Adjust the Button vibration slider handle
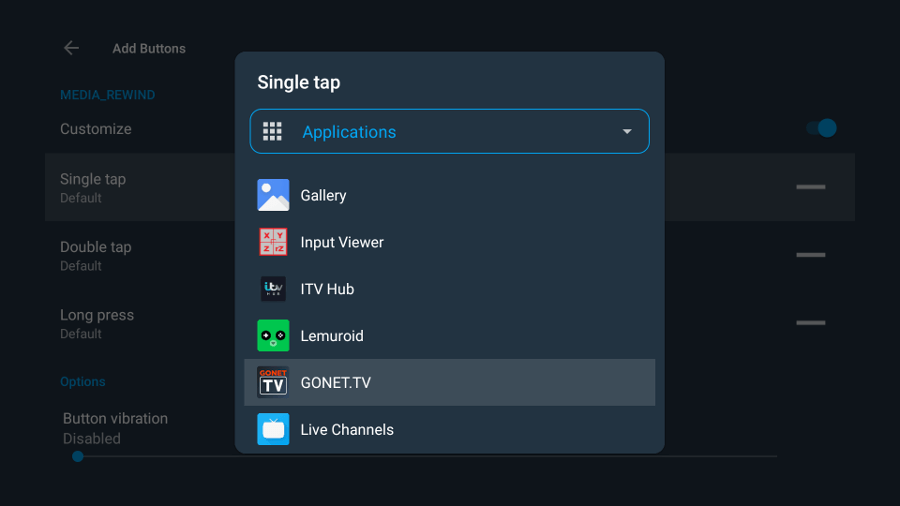 [78, 456]
